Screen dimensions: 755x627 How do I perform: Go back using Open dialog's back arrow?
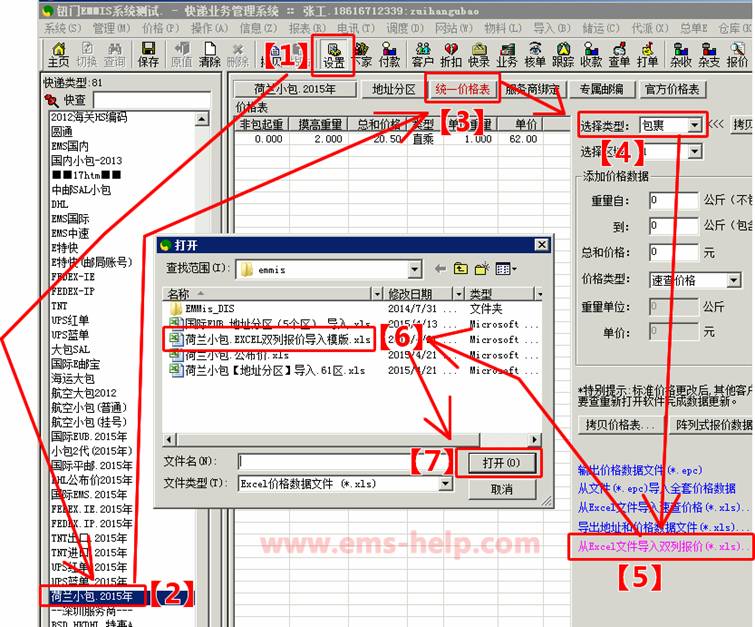440,269
